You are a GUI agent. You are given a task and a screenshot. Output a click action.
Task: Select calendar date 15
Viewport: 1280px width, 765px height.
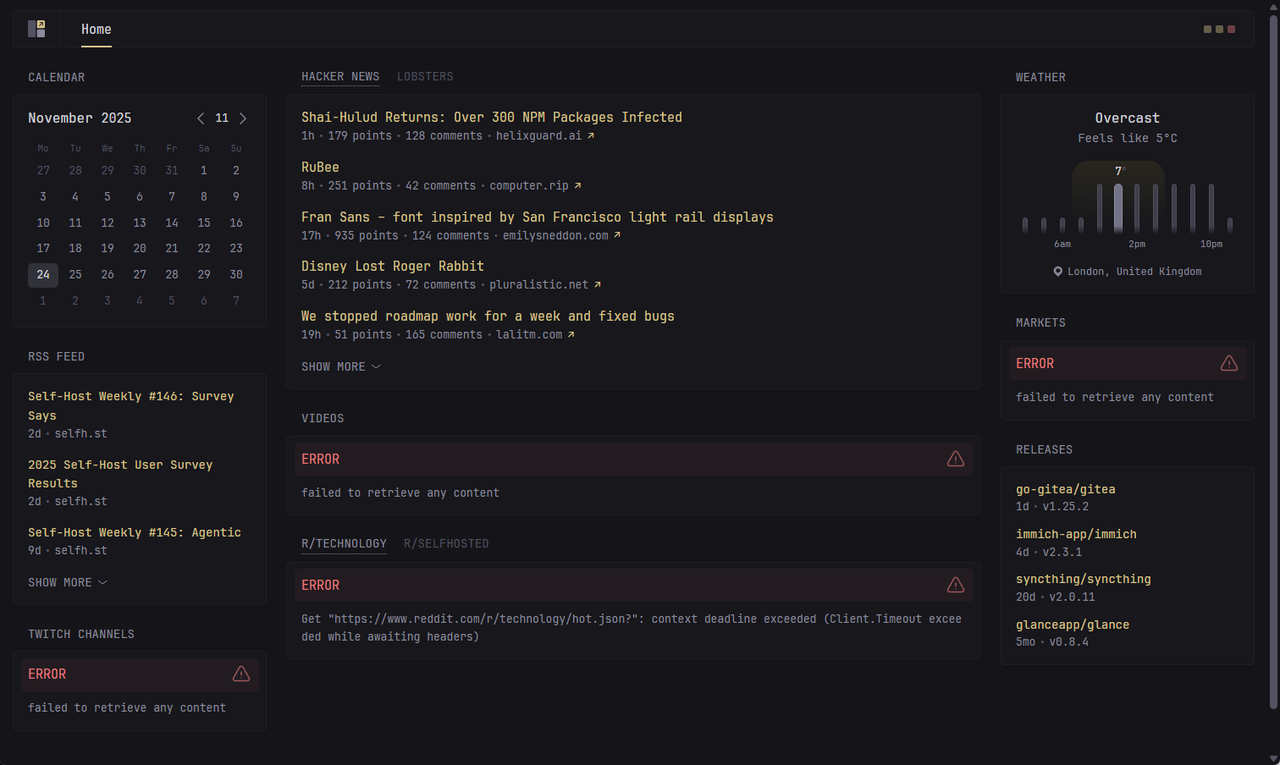click(204, 223)
